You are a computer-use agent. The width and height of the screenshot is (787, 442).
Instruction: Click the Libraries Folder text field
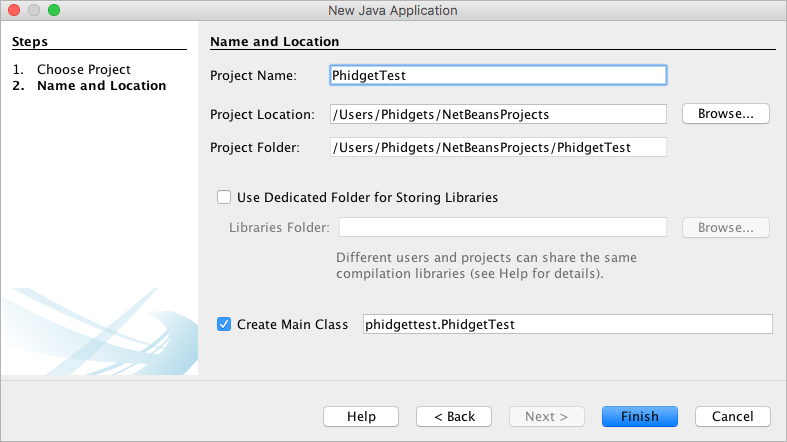(x=502, y=227)
